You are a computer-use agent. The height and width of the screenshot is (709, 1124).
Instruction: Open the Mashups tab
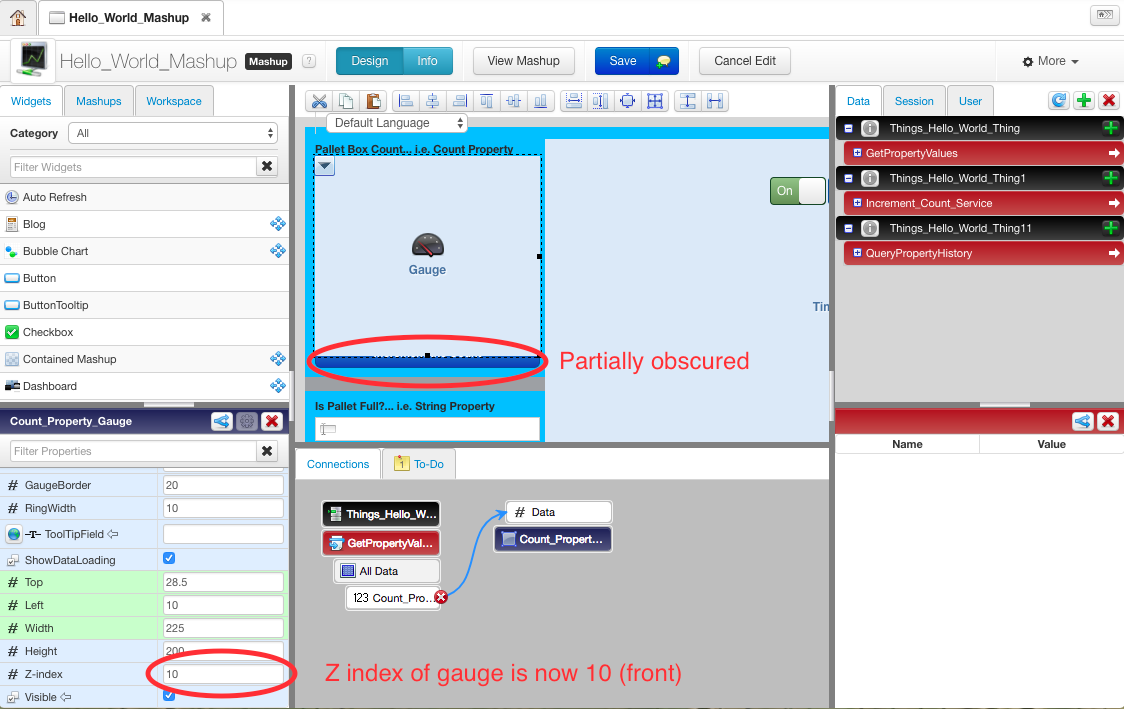click(x=99, y=101)
